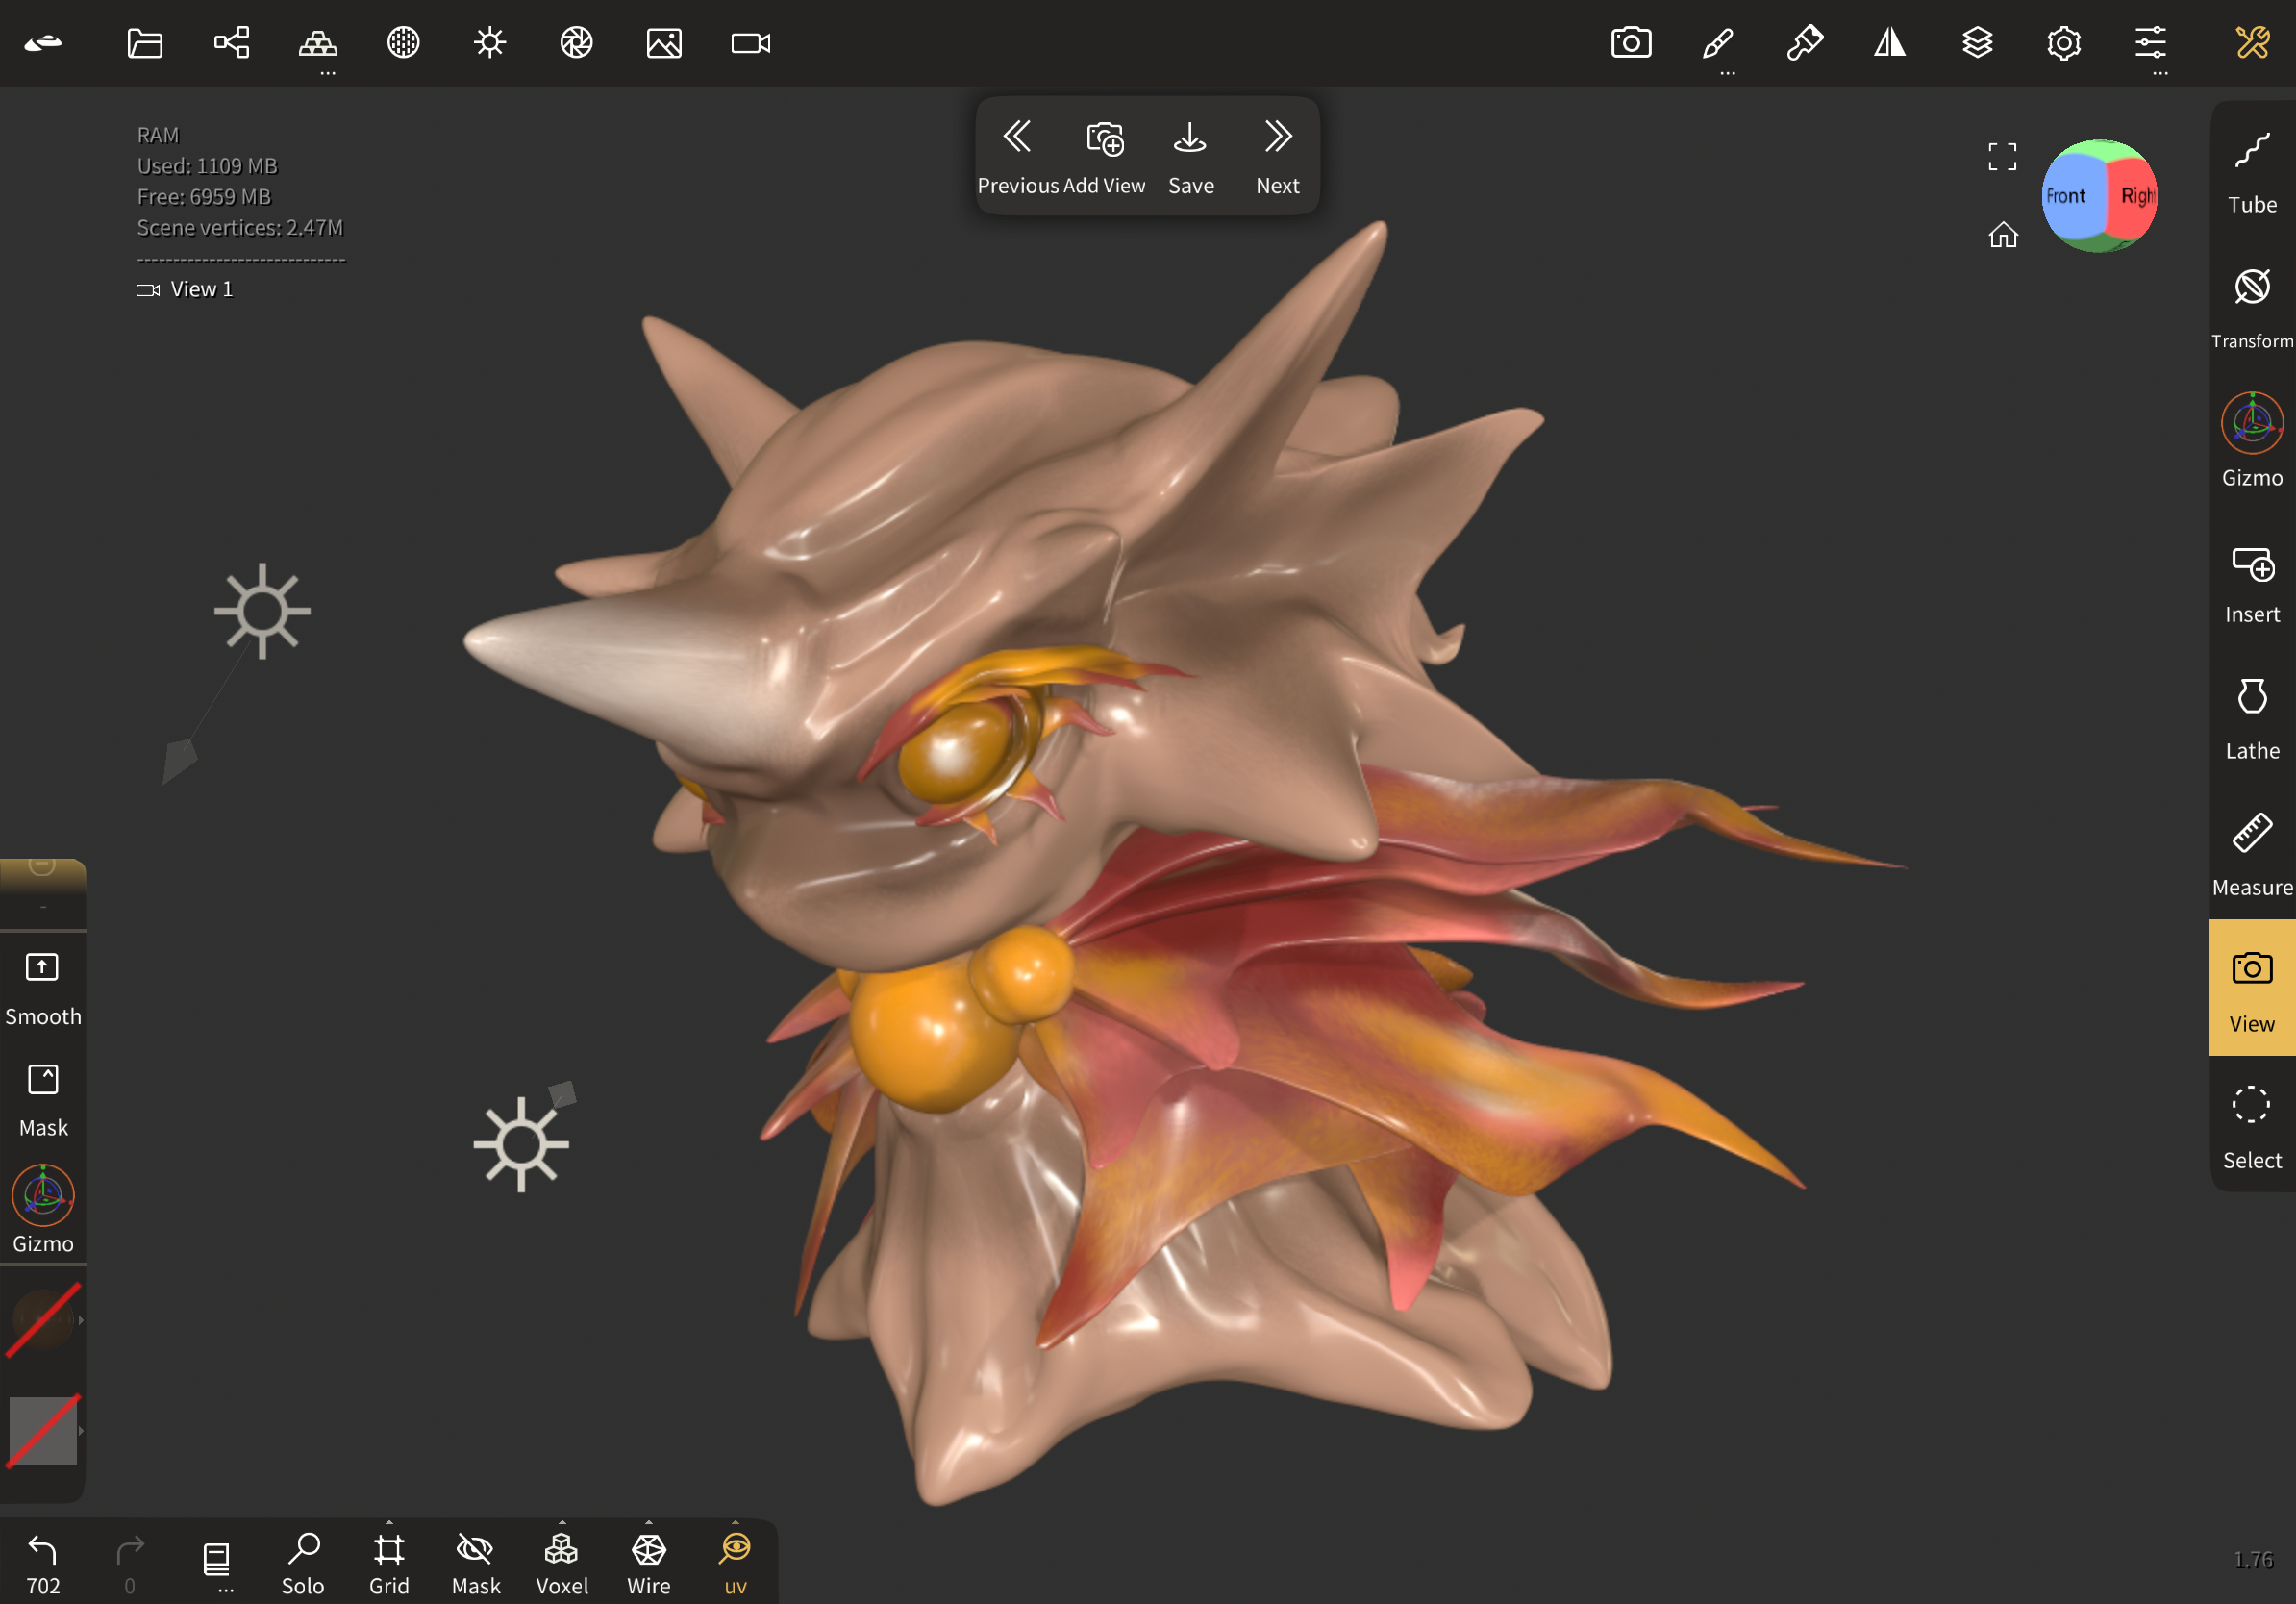Select the Gizmo tool in right panel

2252,440
